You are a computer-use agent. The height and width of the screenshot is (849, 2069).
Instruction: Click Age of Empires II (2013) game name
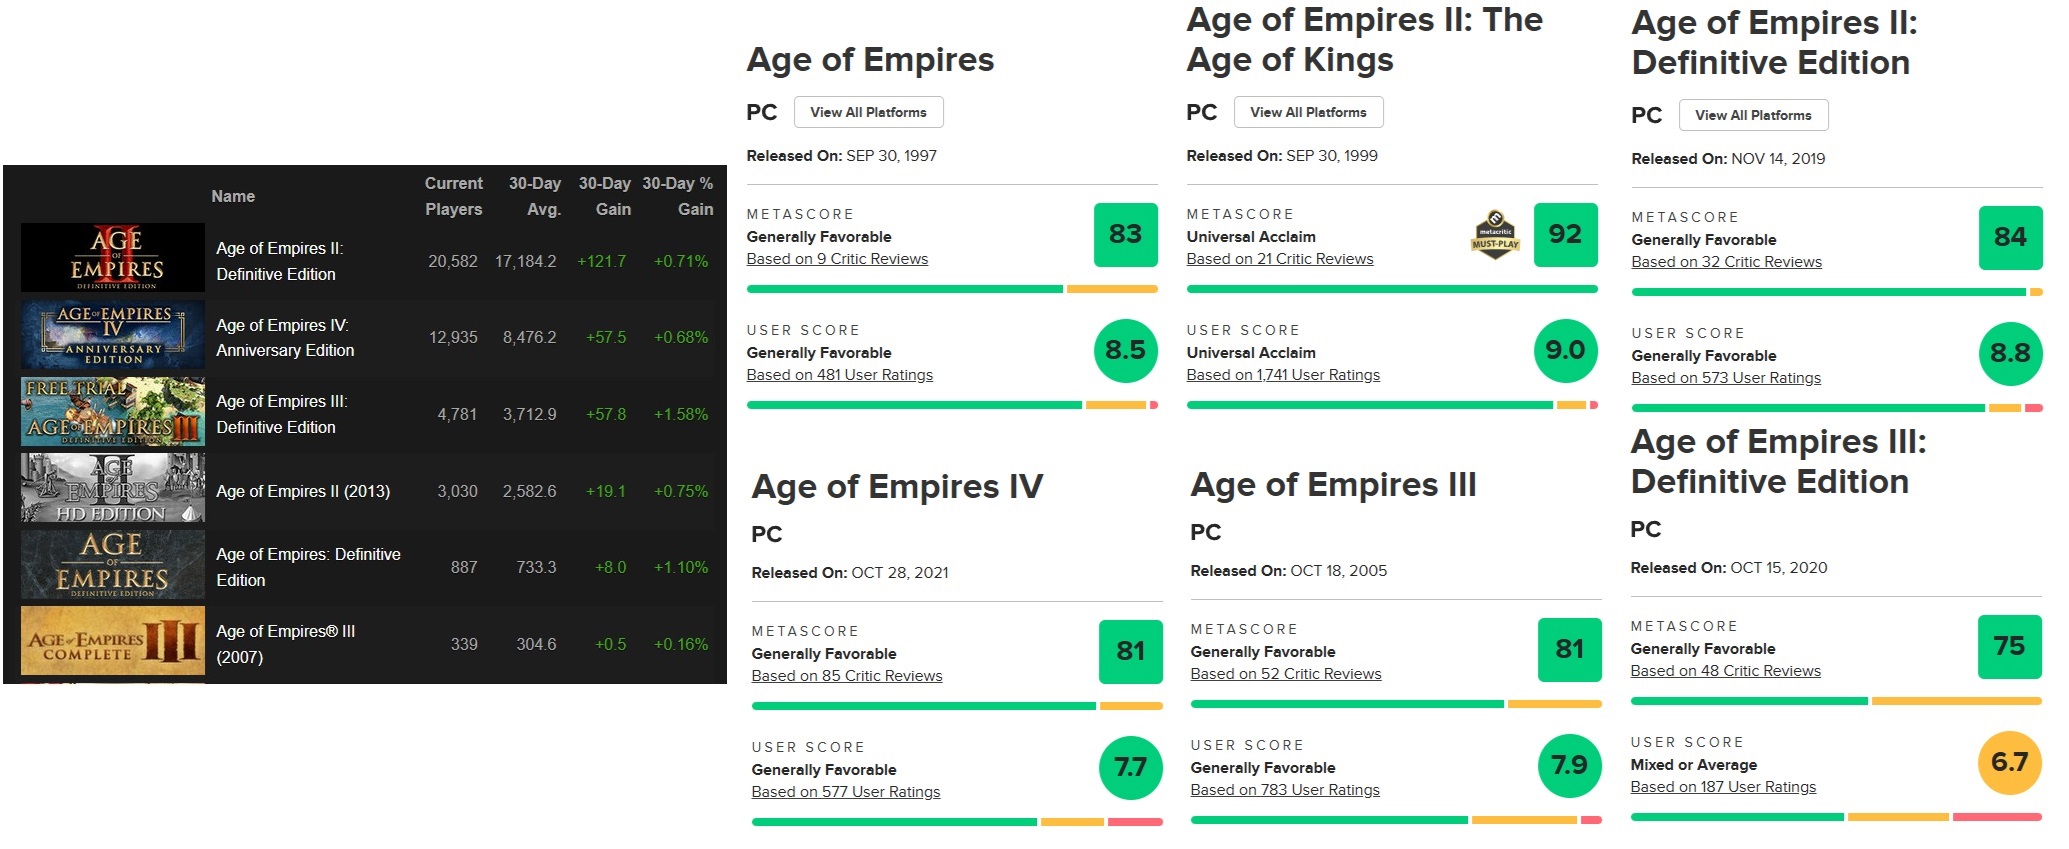pos(303,491)
